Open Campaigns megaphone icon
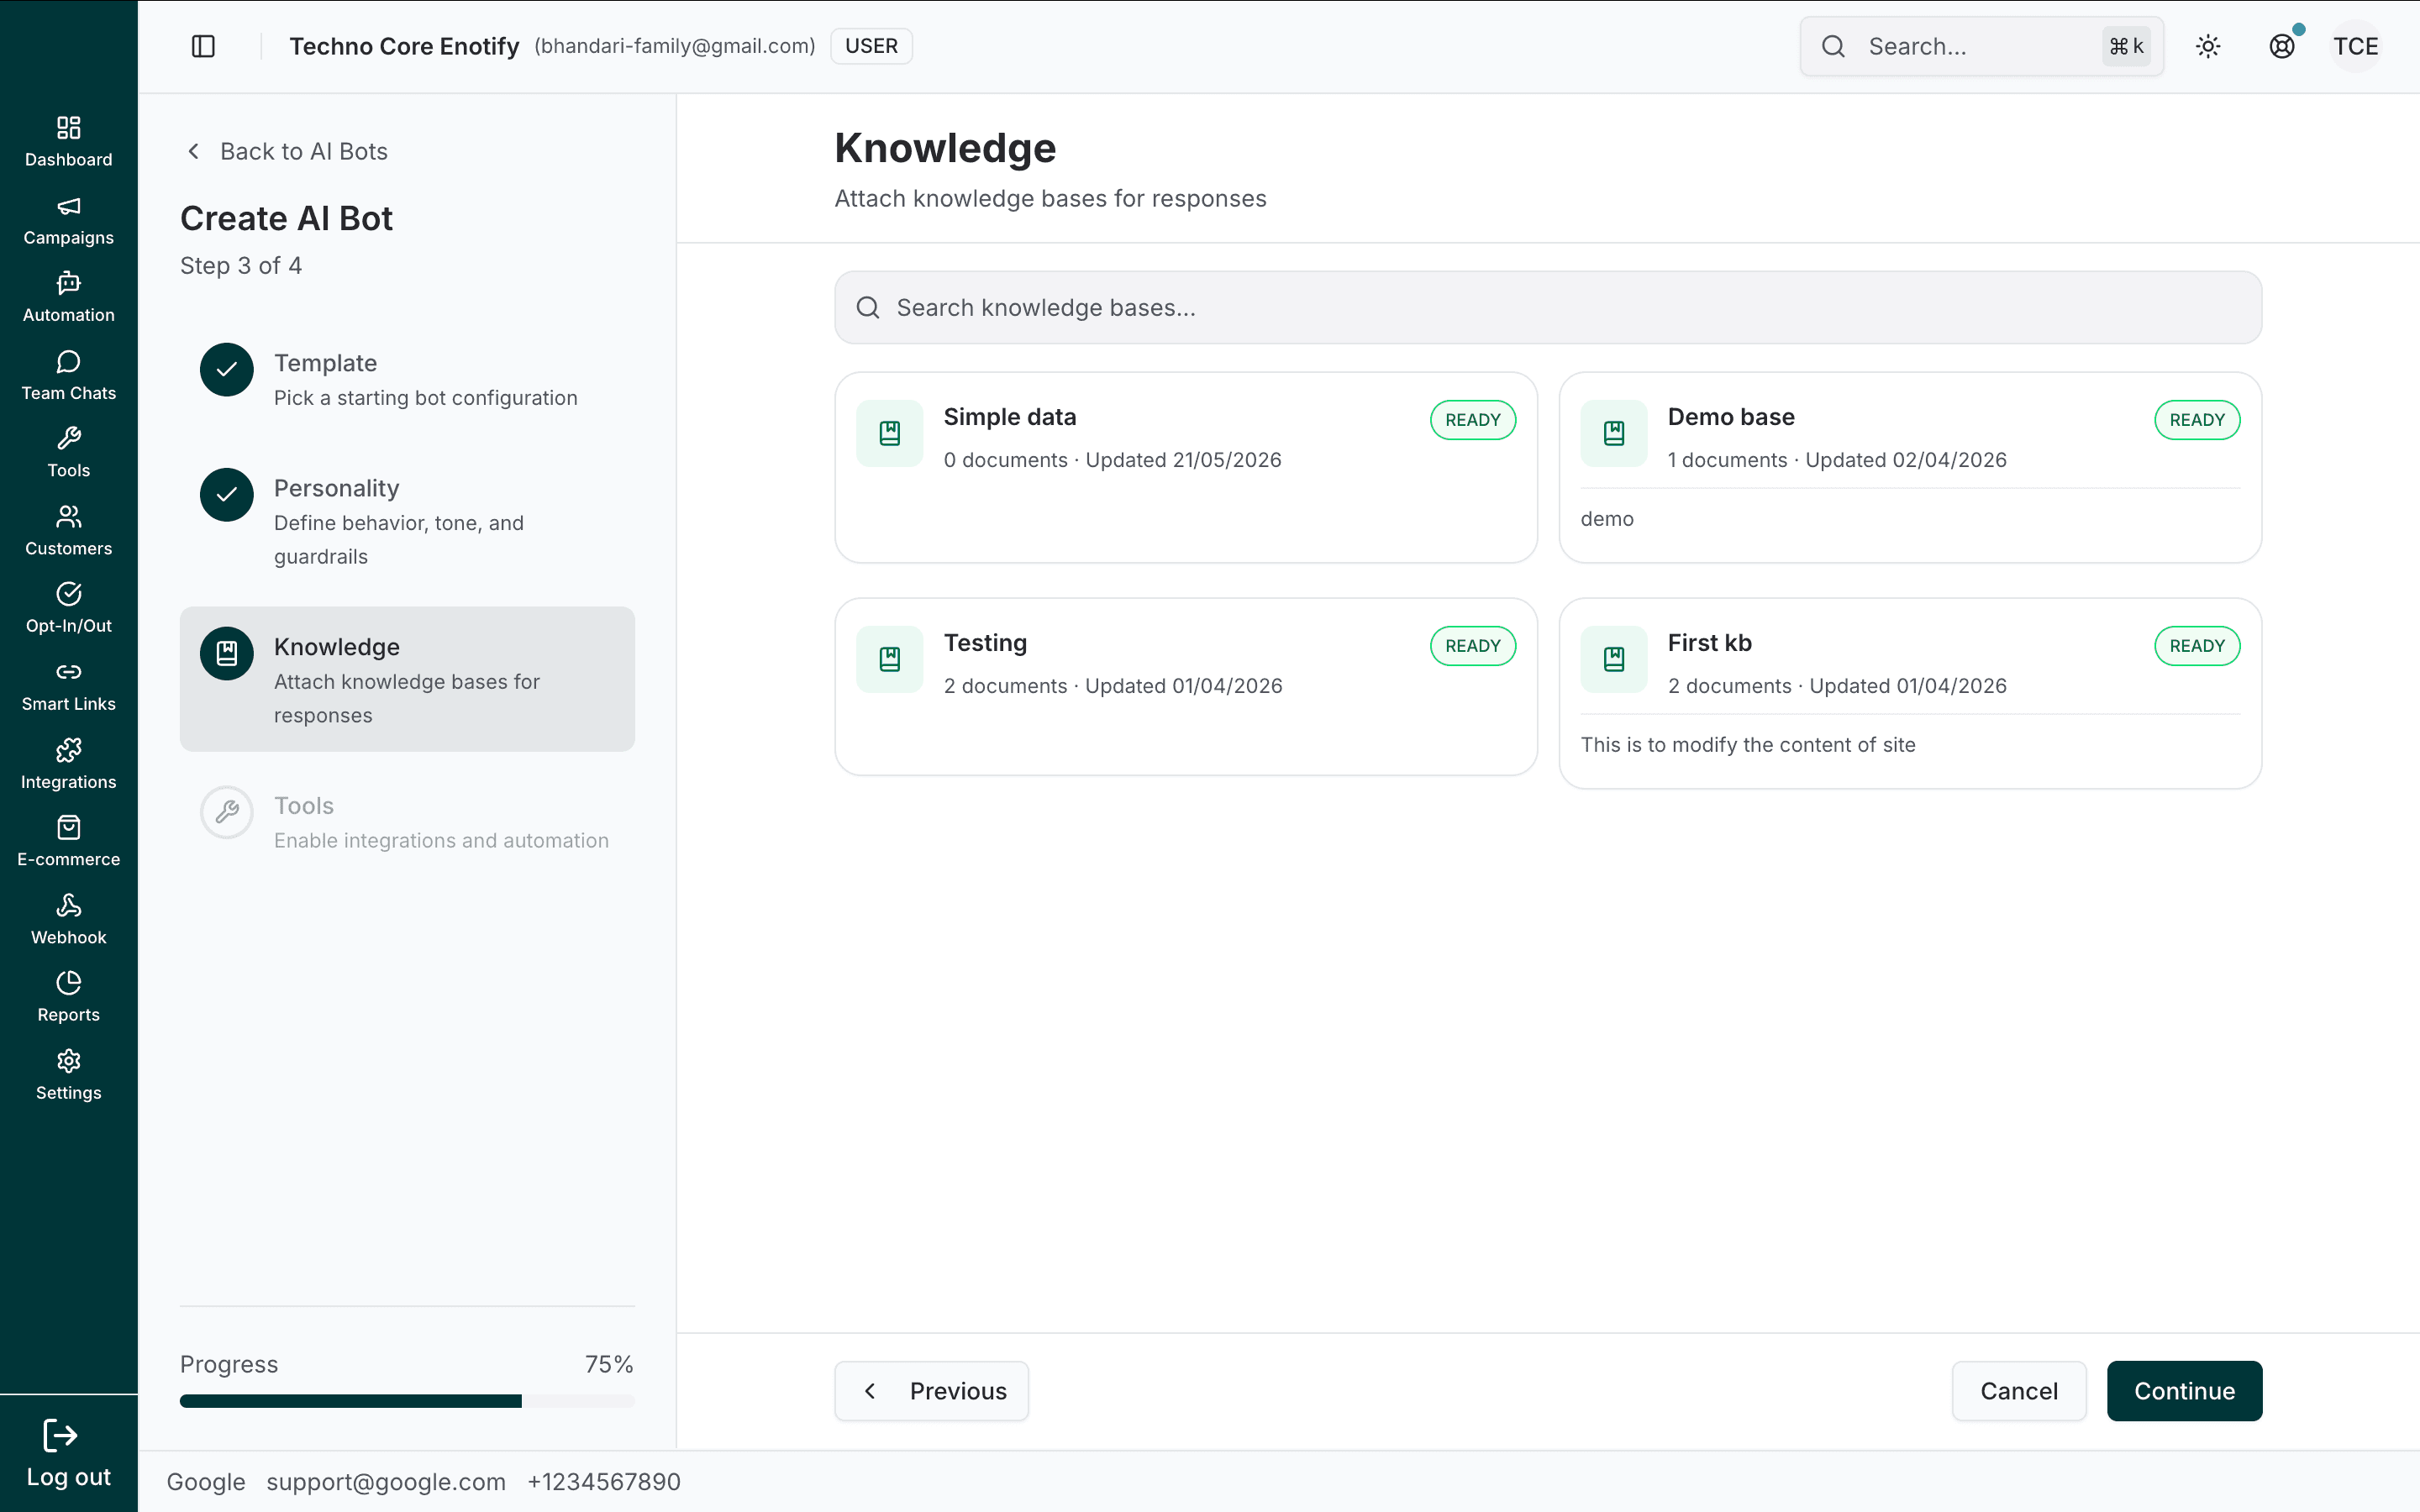The image size is (2420, 1512). (68, 207)
